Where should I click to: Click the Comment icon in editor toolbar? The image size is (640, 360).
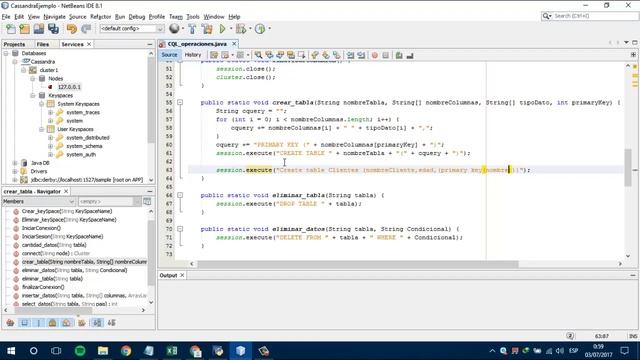(x=399, y=55)
